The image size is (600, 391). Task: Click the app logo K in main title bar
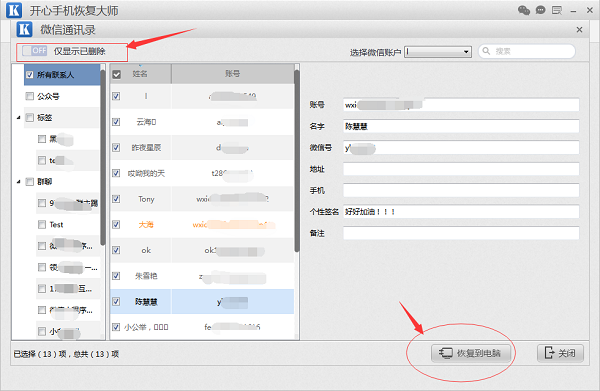point(14,10)
